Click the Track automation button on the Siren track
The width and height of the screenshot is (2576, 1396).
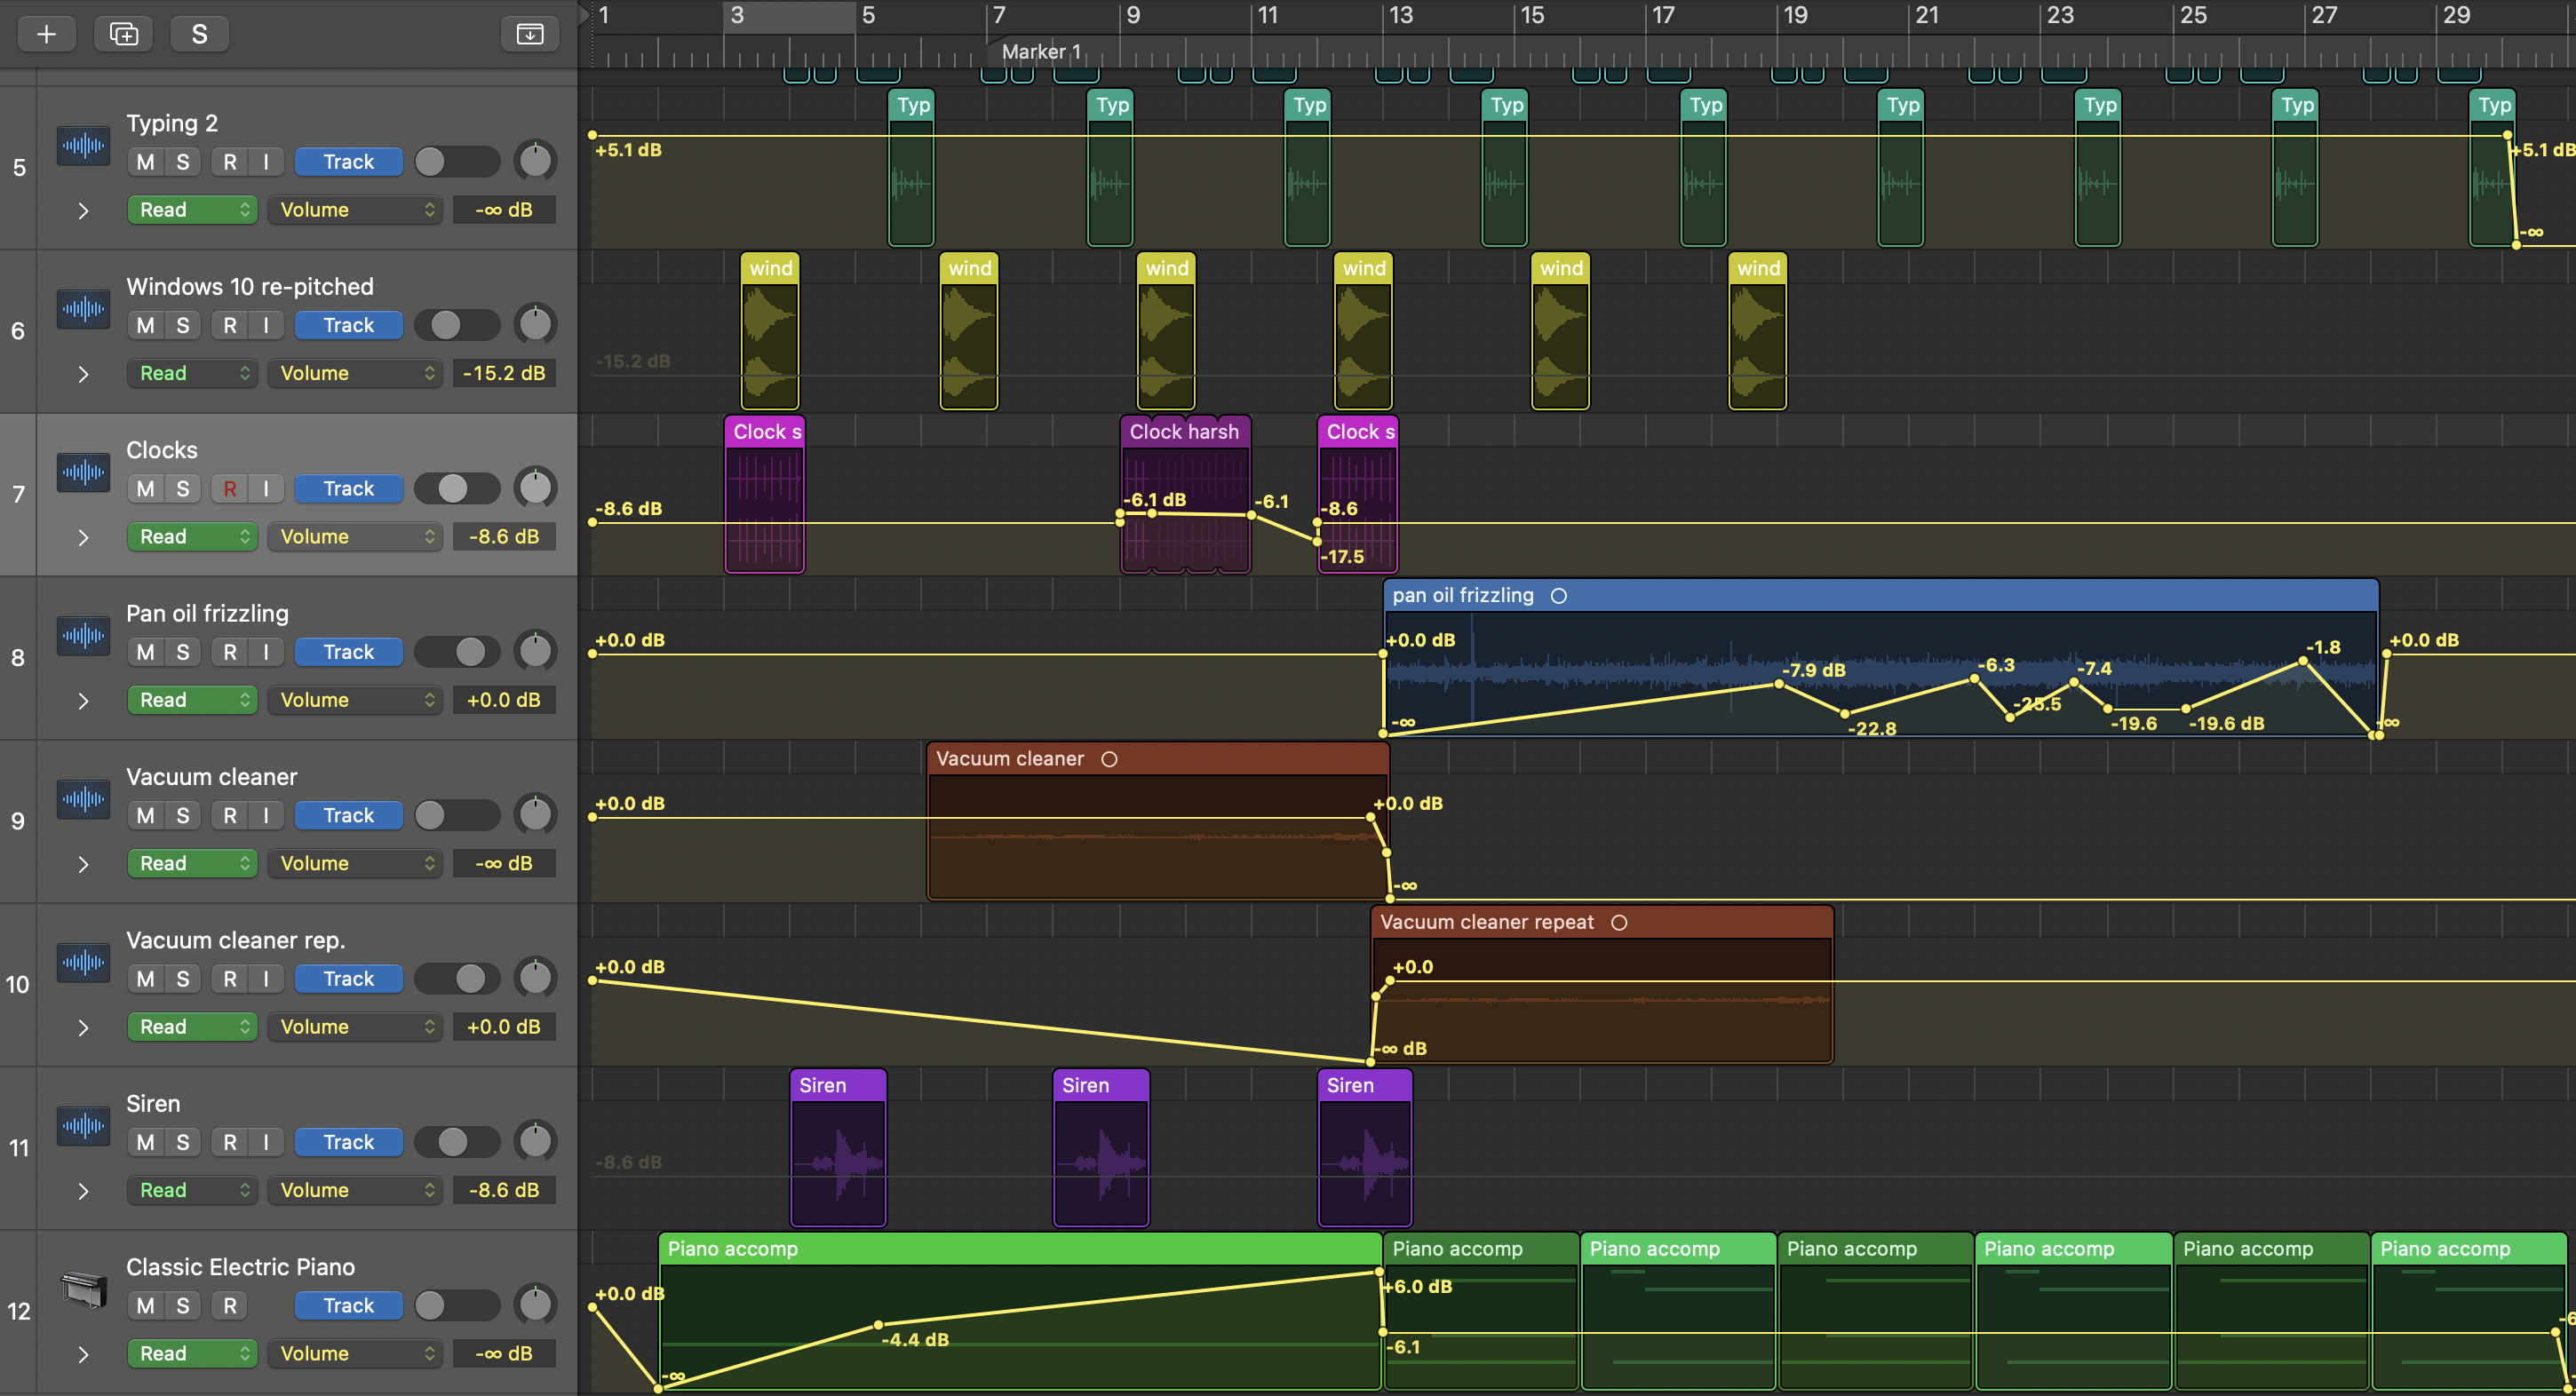coord(348,1142)
